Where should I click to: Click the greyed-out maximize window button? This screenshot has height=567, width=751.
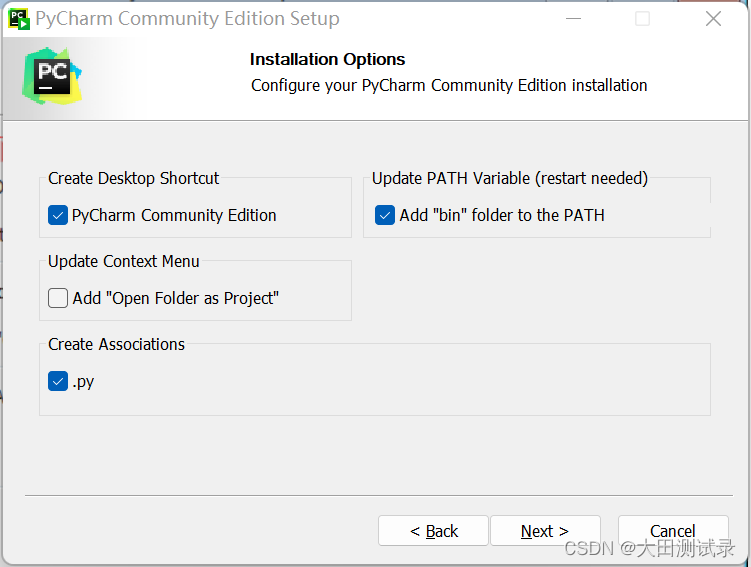[x=642, y=19]
